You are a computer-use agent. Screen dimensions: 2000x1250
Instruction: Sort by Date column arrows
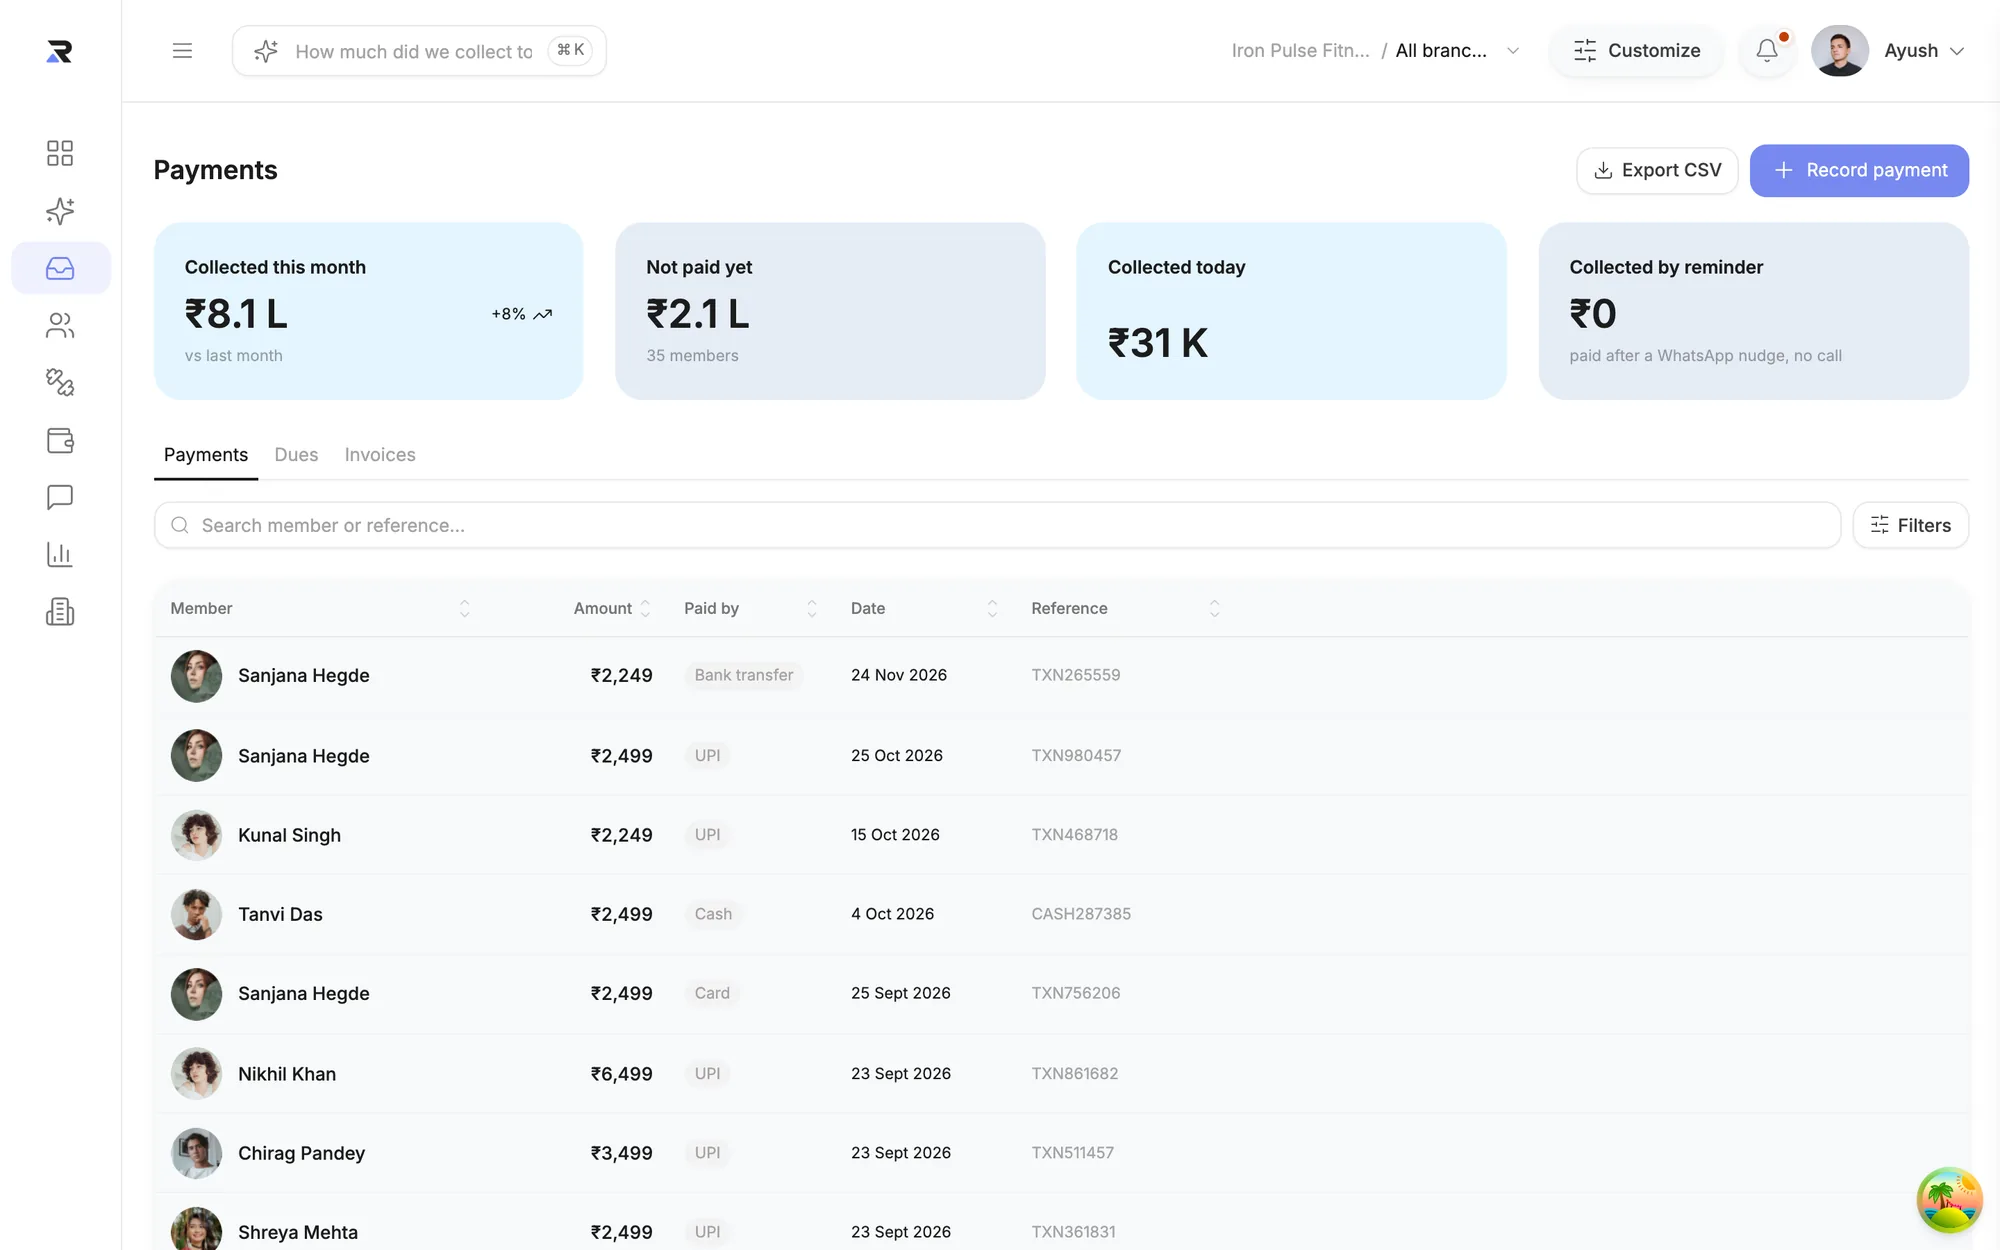click(992, 608)
